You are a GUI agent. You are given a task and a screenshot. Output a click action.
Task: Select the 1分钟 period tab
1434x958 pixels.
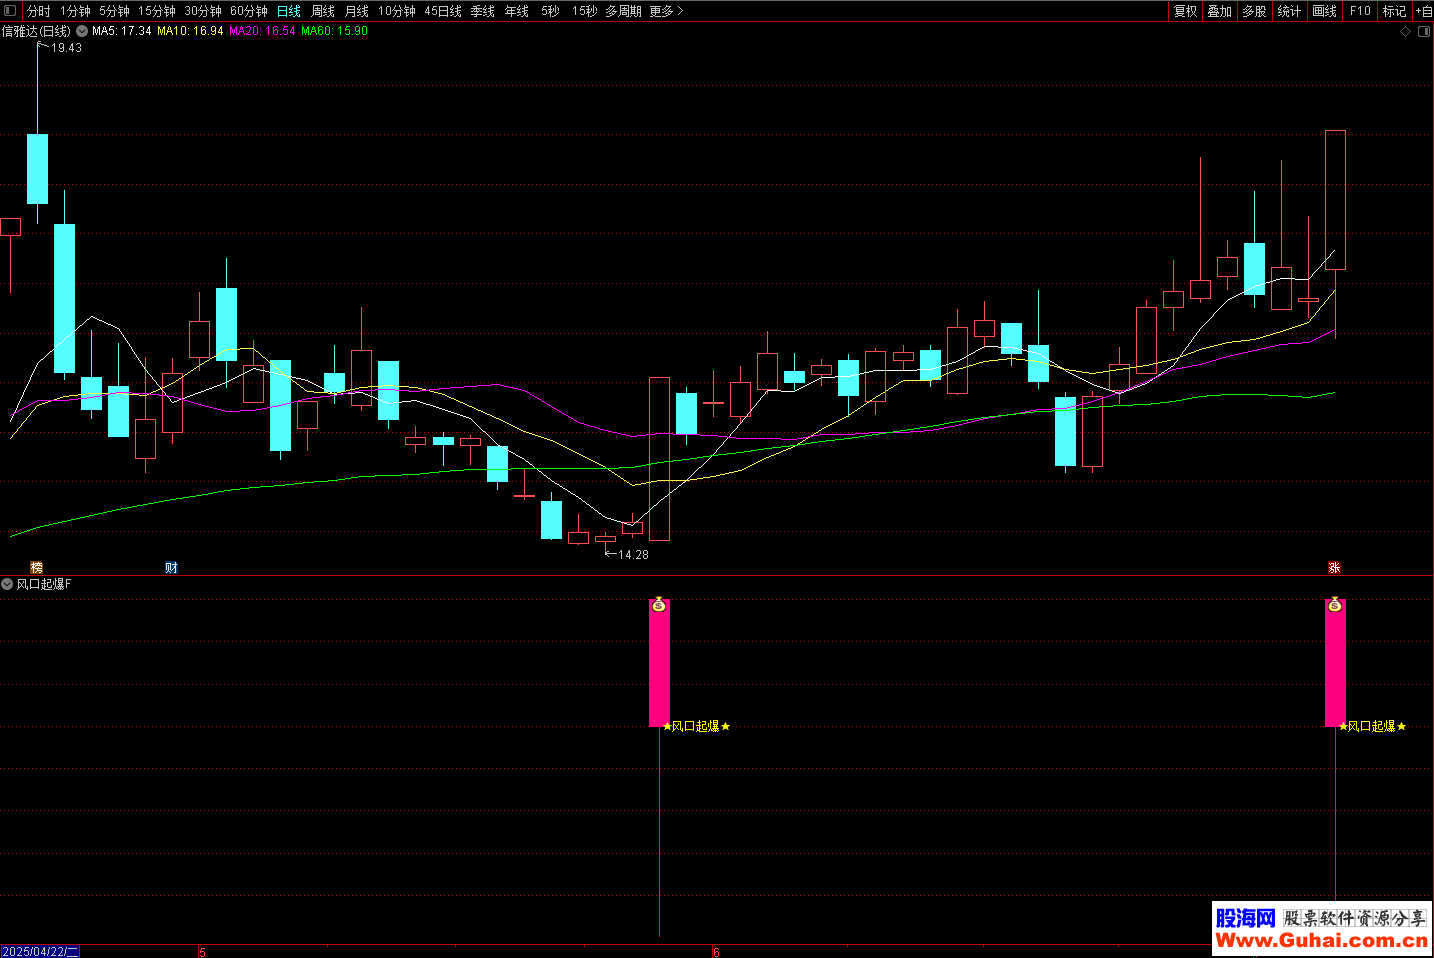75,11
